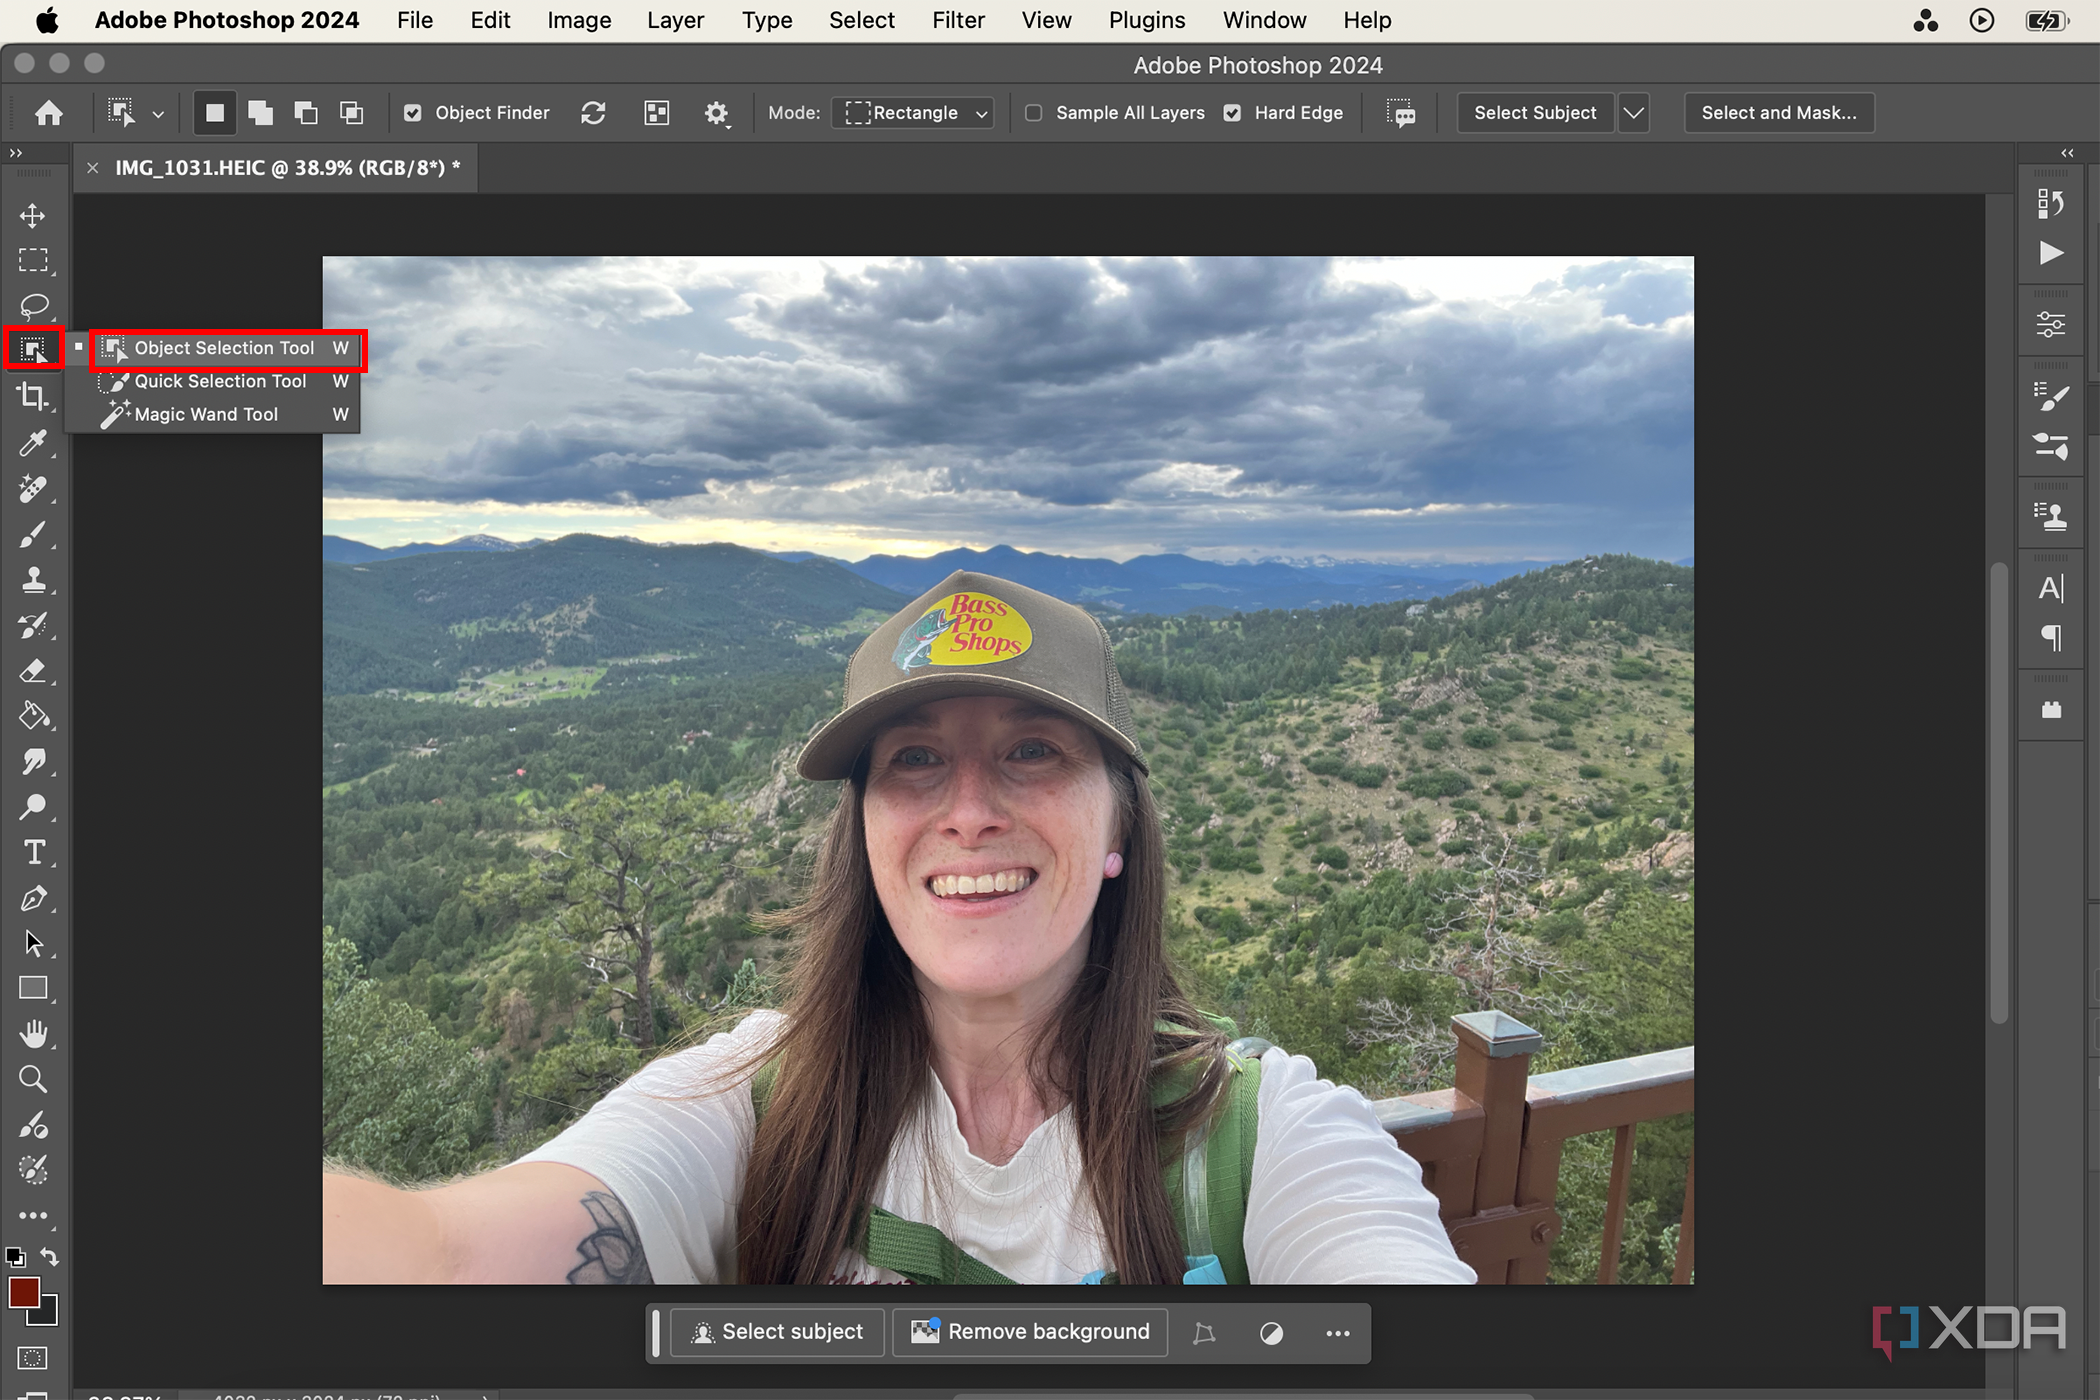Open the Object Finder settings gear

716,113
